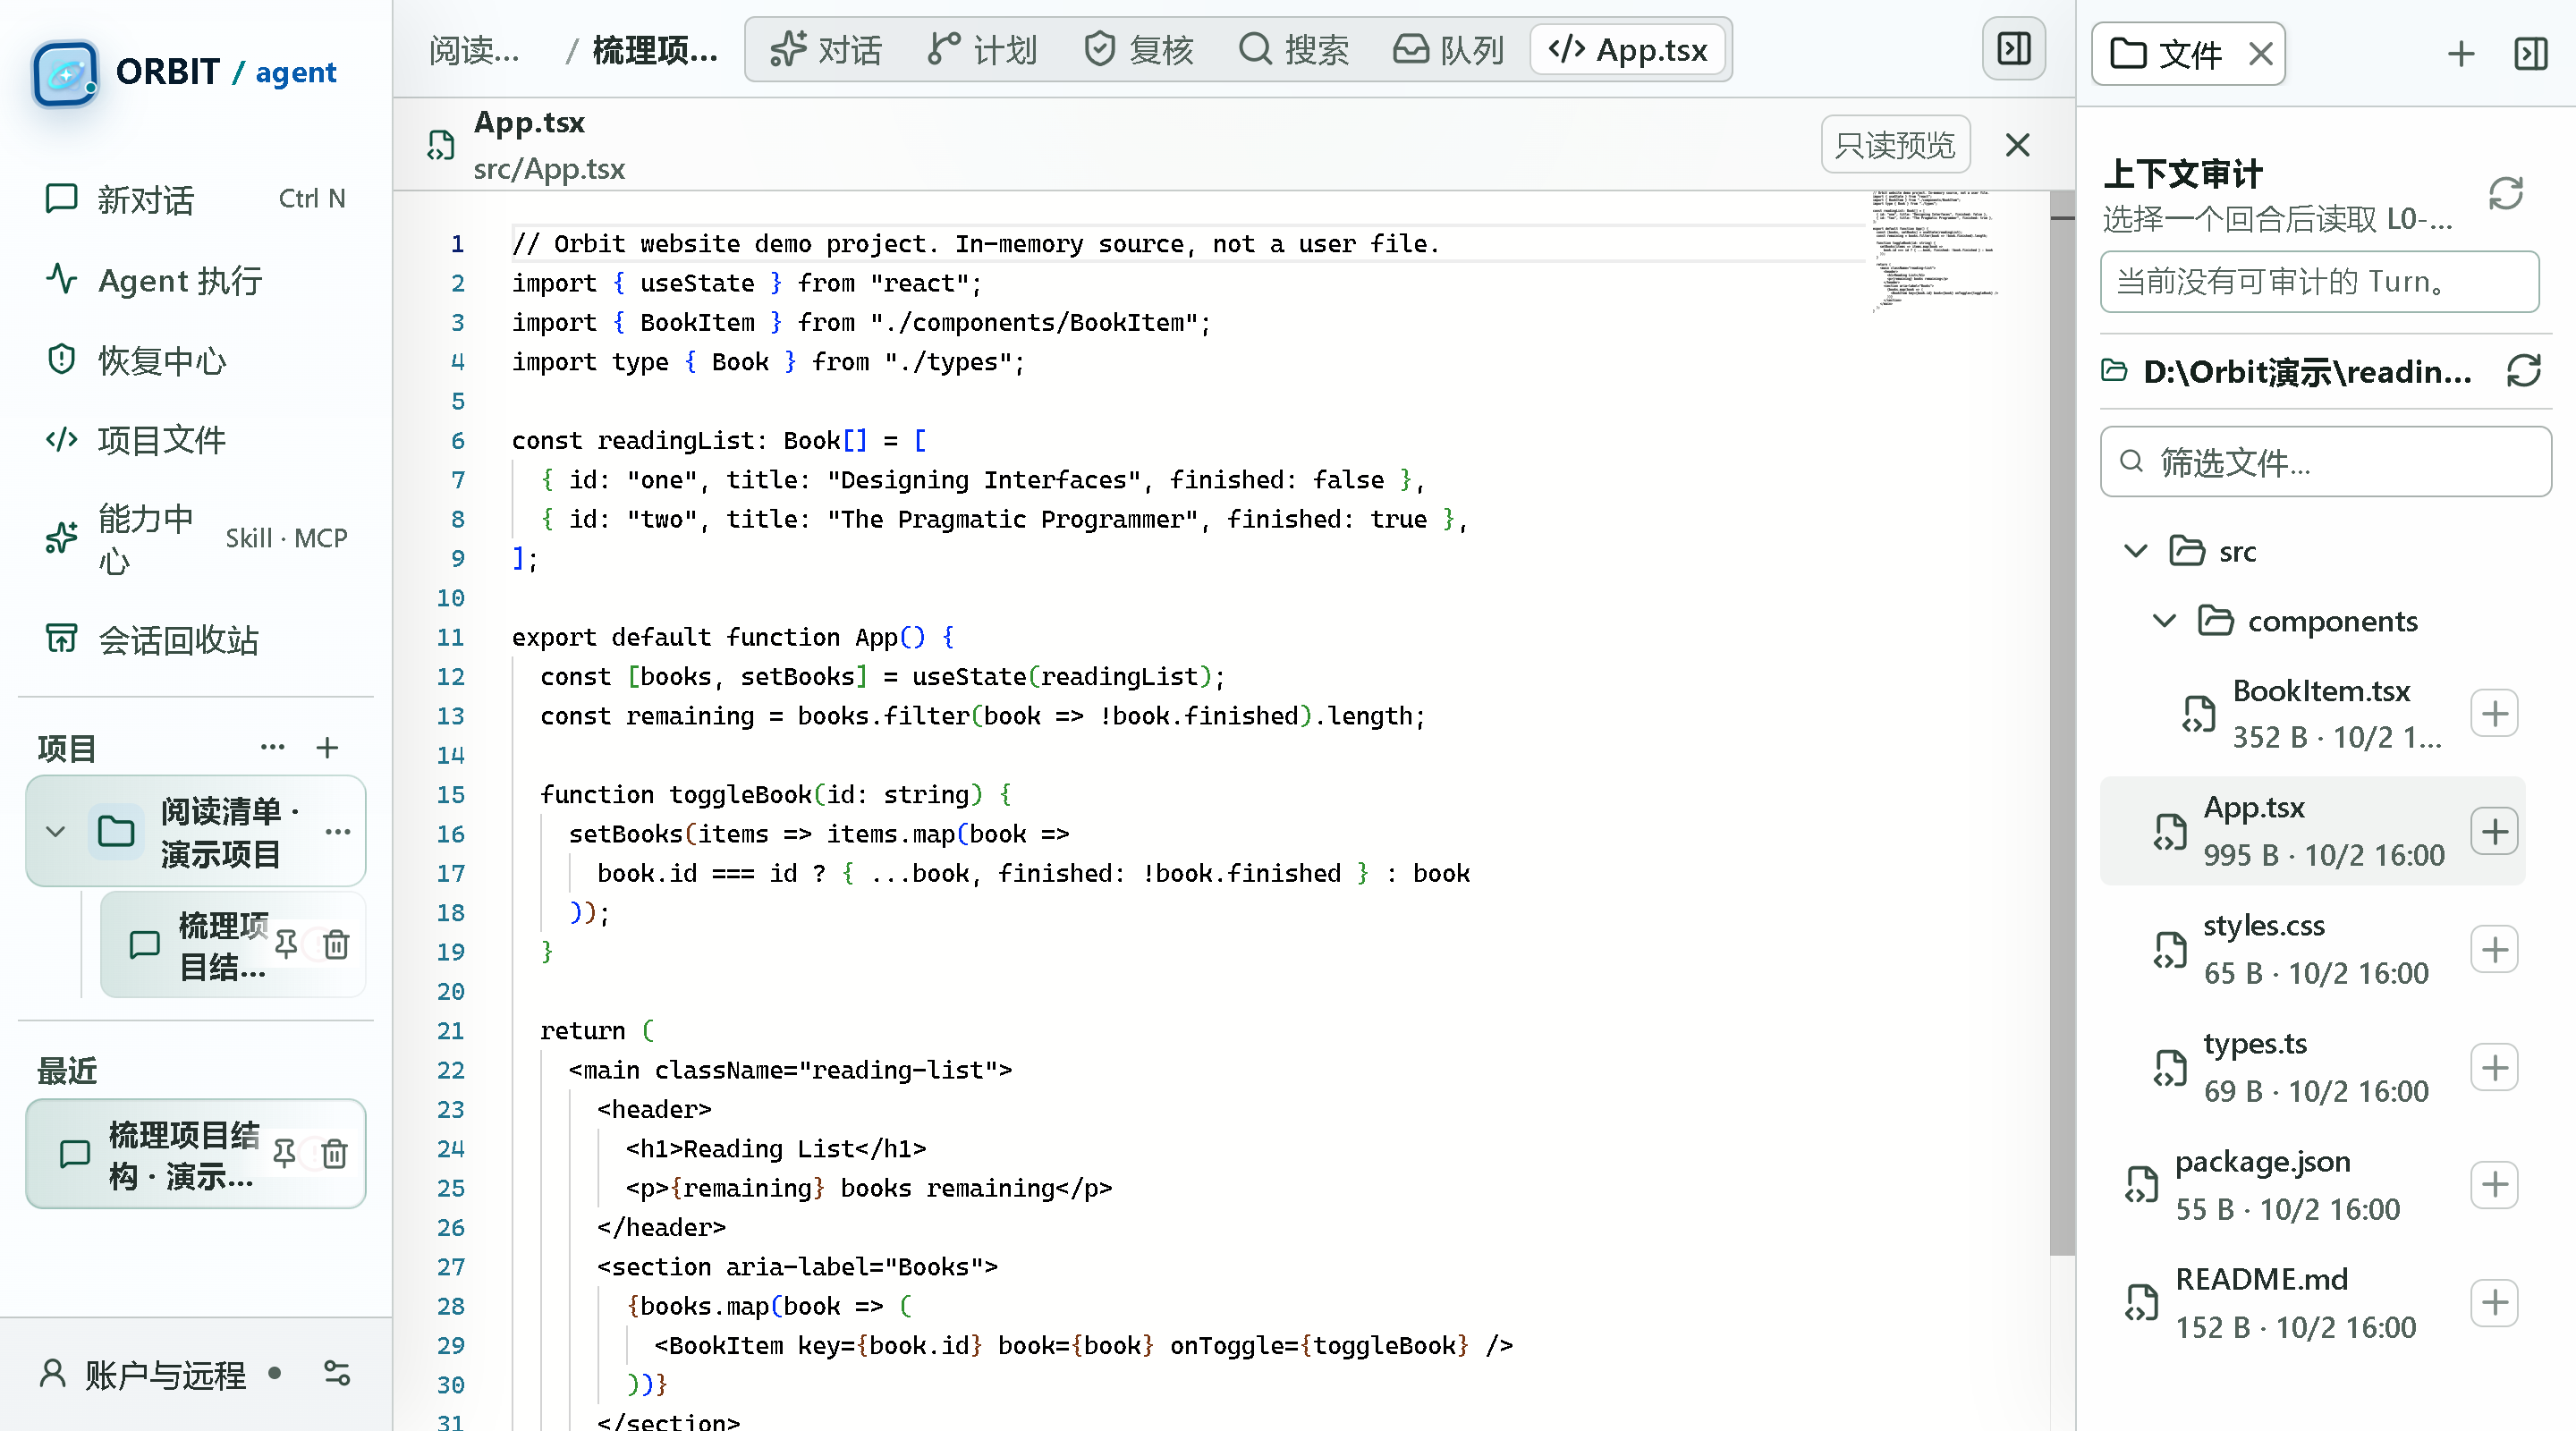Open 会话回收站
The width and height of the screenshot is (2576, 1431).
pyautogui.click(x=196, y=639)
